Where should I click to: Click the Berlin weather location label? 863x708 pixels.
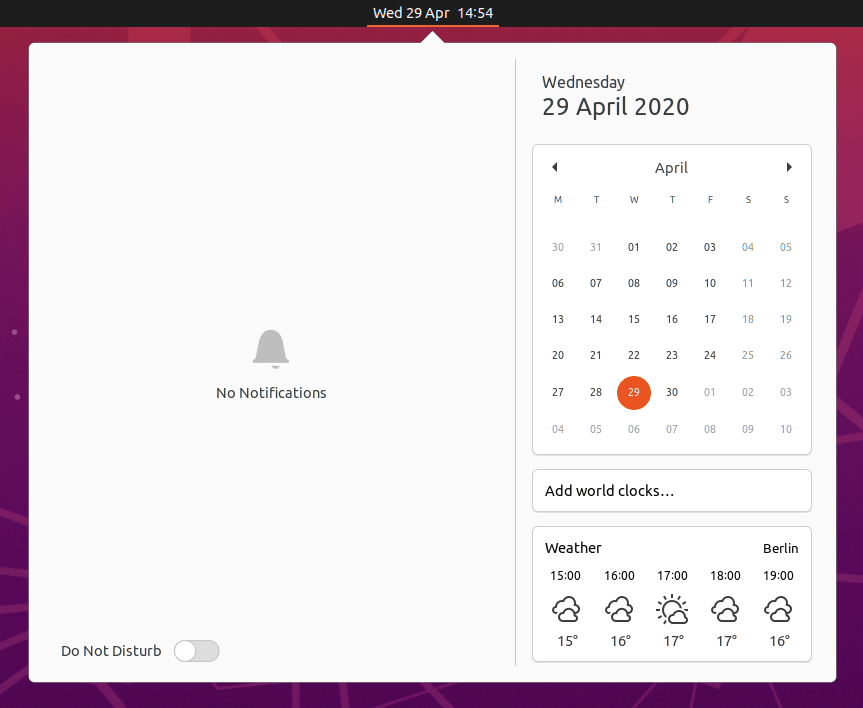tap(780, 548)
